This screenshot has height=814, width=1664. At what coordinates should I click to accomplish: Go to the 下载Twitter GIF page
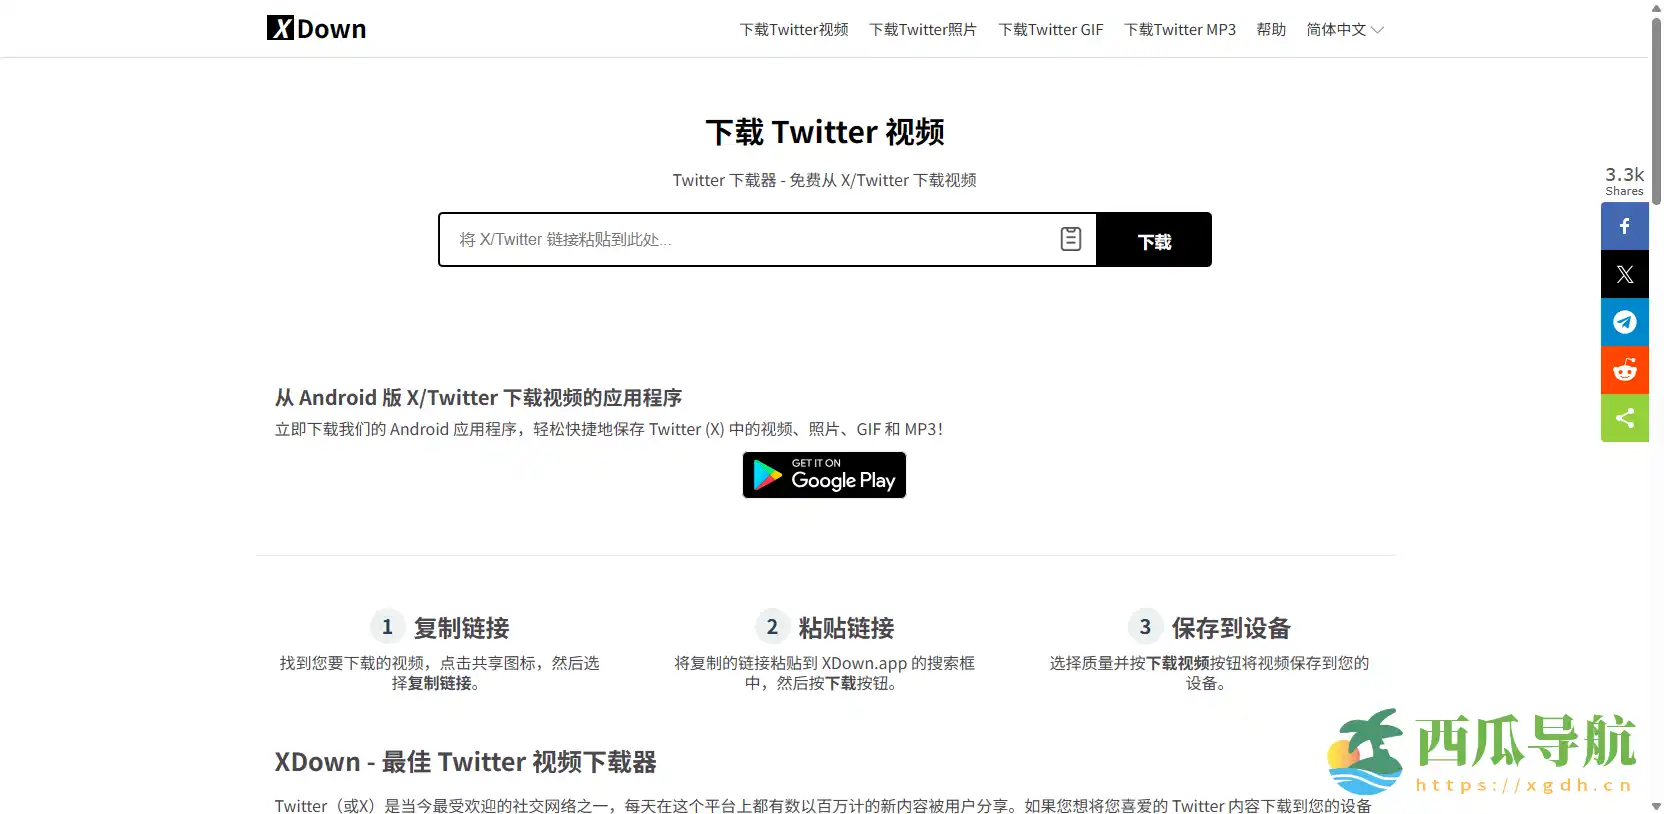1050,30
